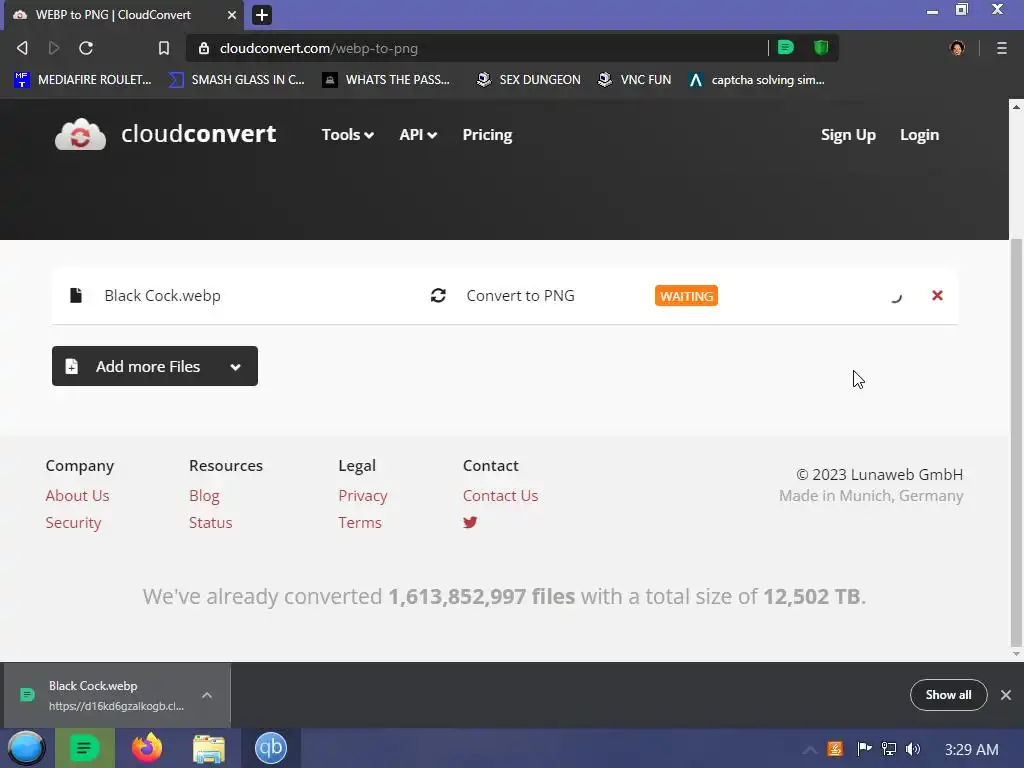This screenshot has width=1024, height=768.
Task: Open the green chat extension icon
Action: point(786,47)
